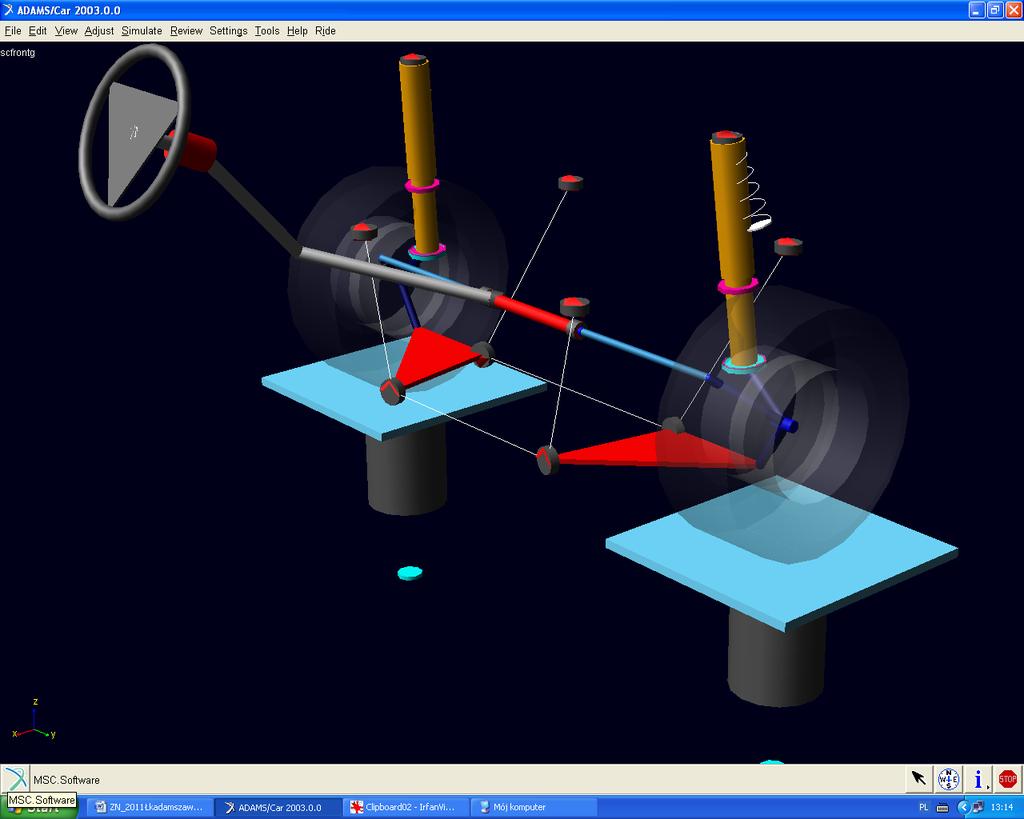Open the Edit menu
The height and width of the screenshot is (819, 1024).
pos(37,31)
